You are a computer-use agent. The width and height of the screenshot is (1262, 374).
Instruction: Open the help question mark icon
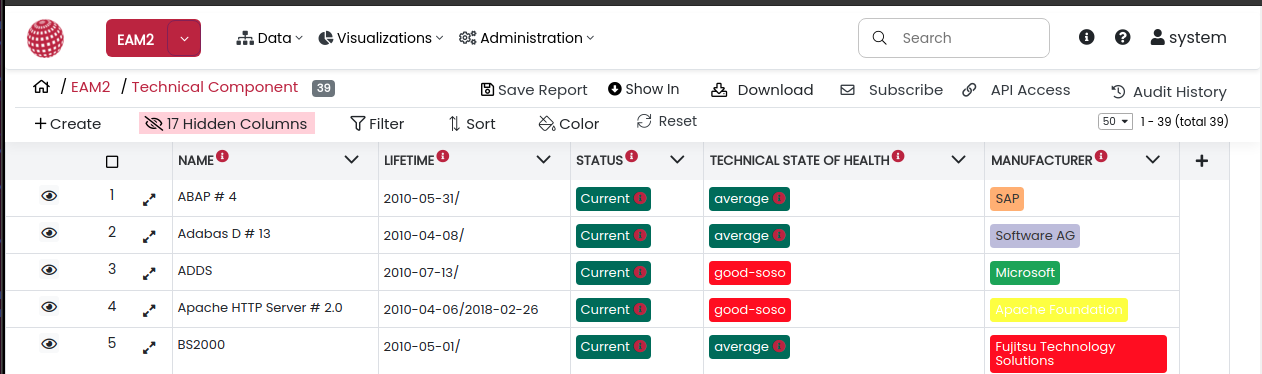pos(1123,37)
